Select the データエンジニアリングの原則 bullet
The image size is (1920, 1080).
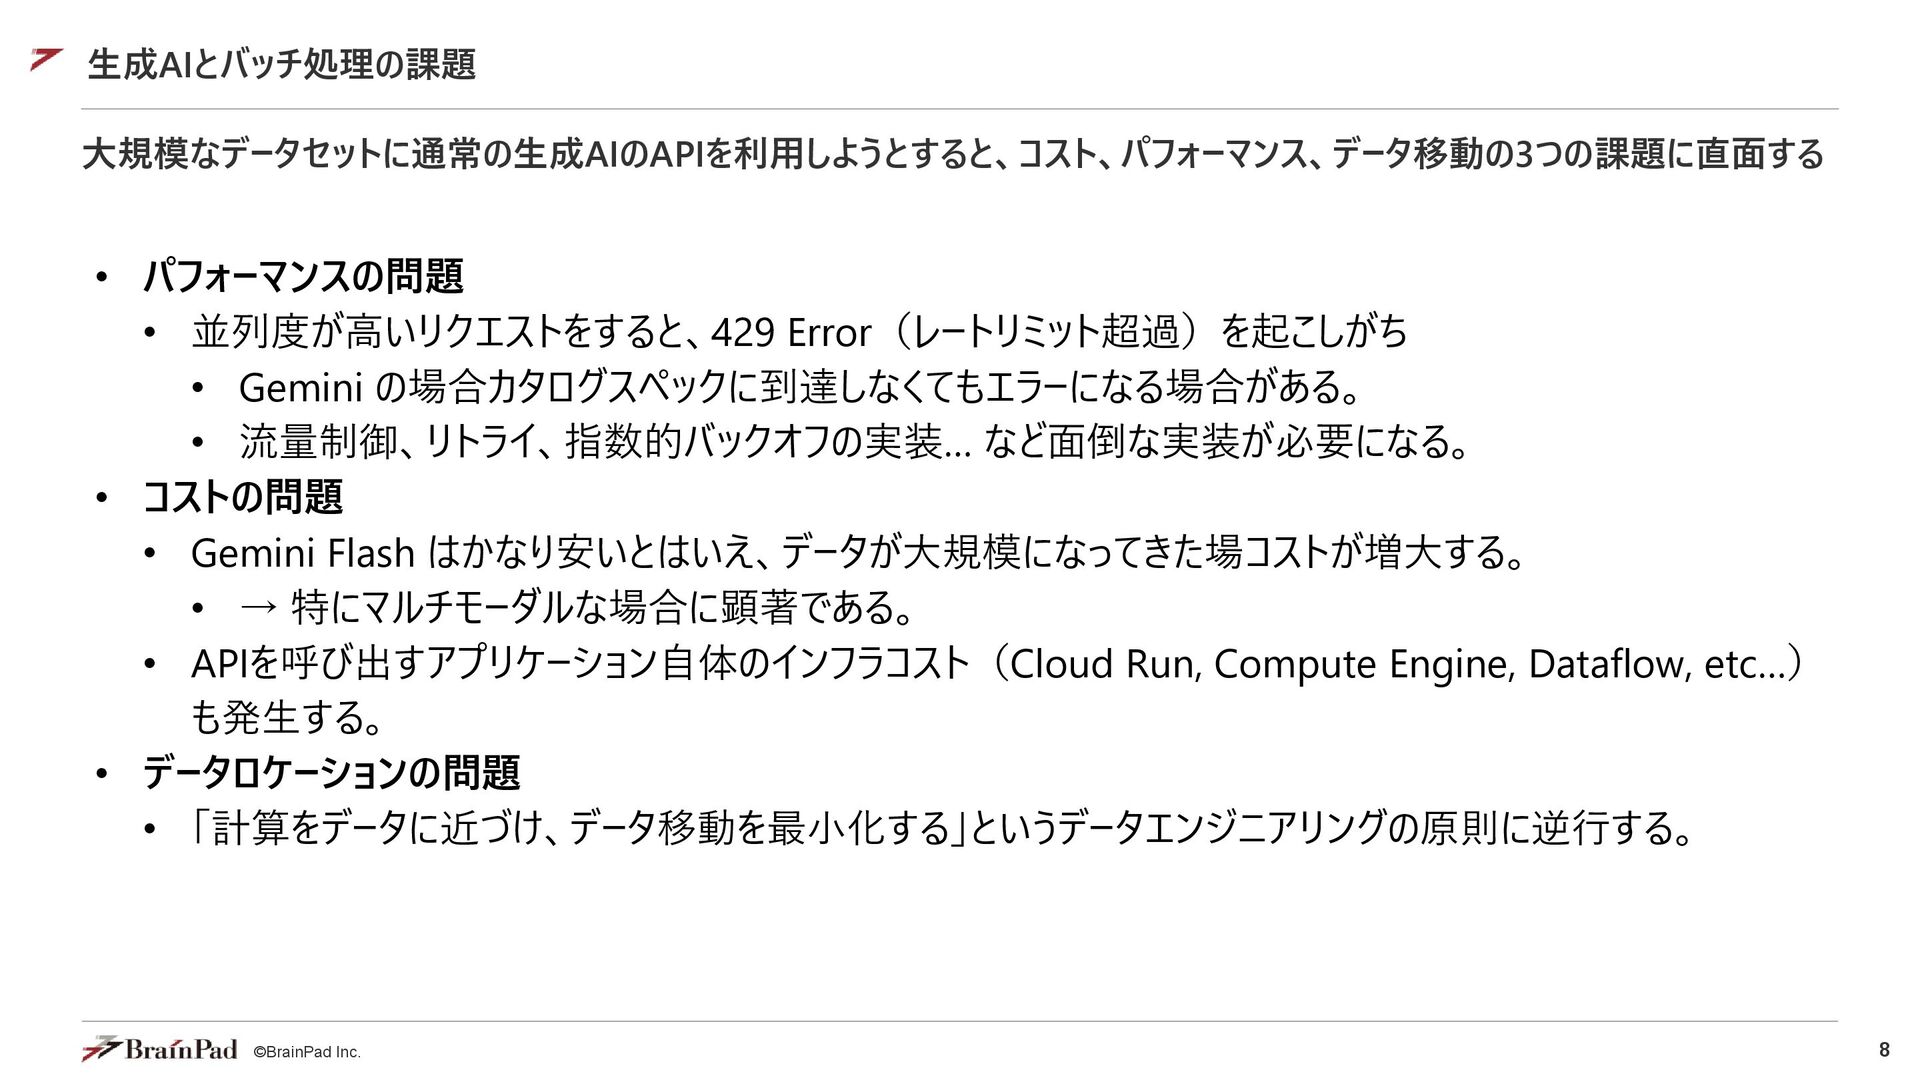pyautogui.click(x=942, y=828)
